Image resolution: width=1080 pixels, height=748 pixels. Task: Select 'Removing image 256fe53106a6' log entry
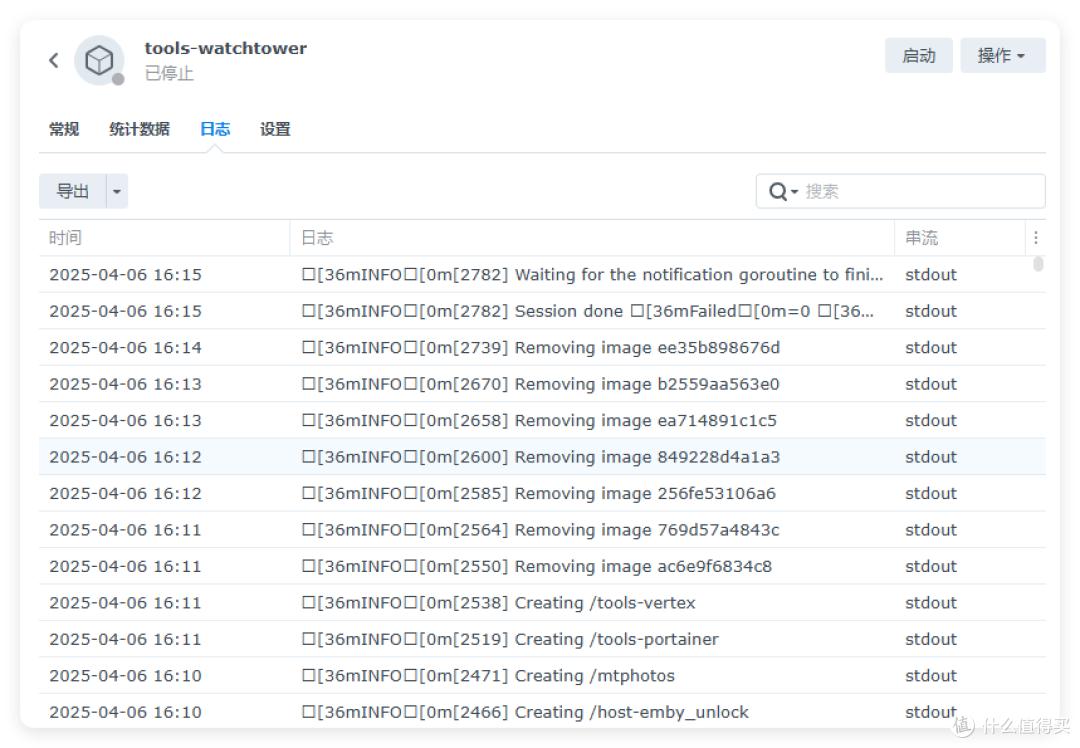point(542,493)
